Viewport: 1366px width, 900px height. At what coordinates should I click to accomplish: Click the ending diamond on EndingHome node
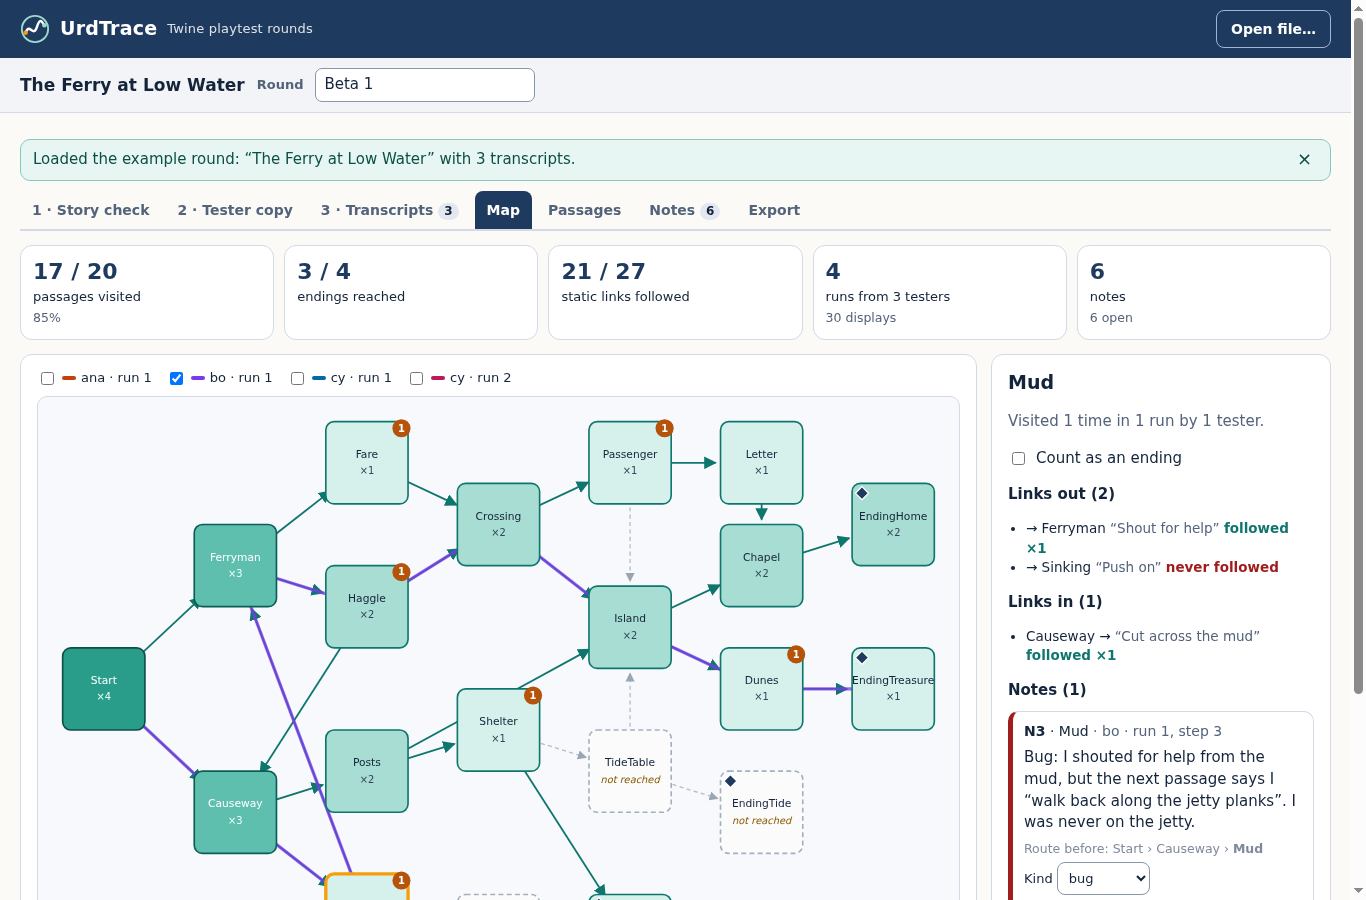[862, 493]
